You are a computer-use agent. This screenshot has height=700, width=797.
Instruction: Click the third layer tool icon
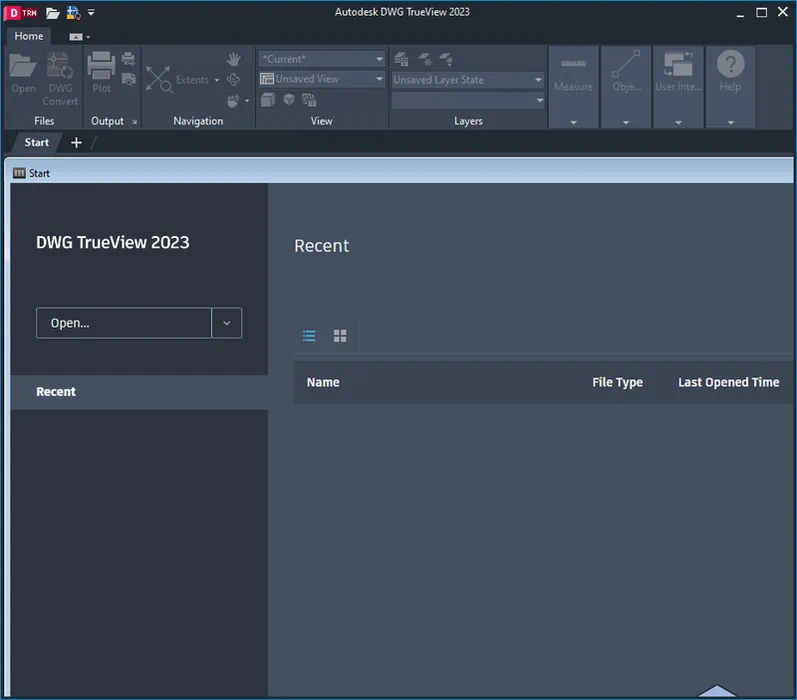tap(446, 59)
